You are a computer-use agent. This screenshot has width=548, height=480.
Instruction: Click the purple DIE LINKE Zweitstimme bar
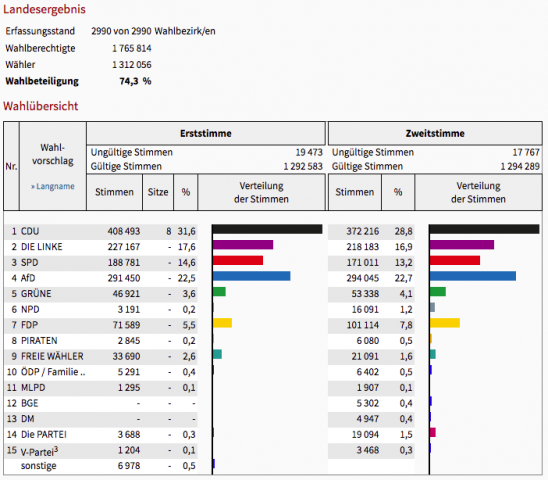point(462,245)
